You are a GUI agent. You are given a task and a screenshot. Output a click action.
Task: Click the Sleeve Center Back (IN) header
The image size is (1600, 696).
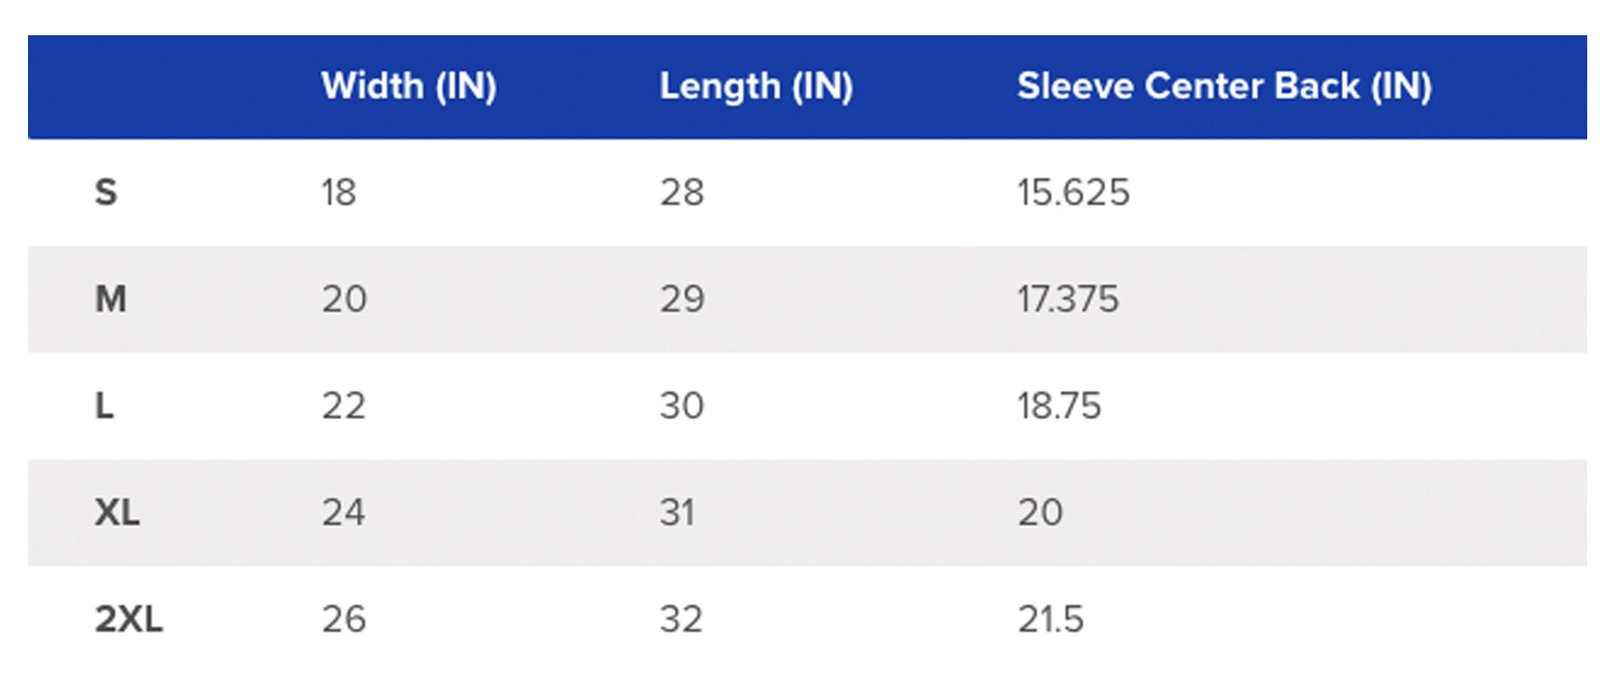[1223, 87]
